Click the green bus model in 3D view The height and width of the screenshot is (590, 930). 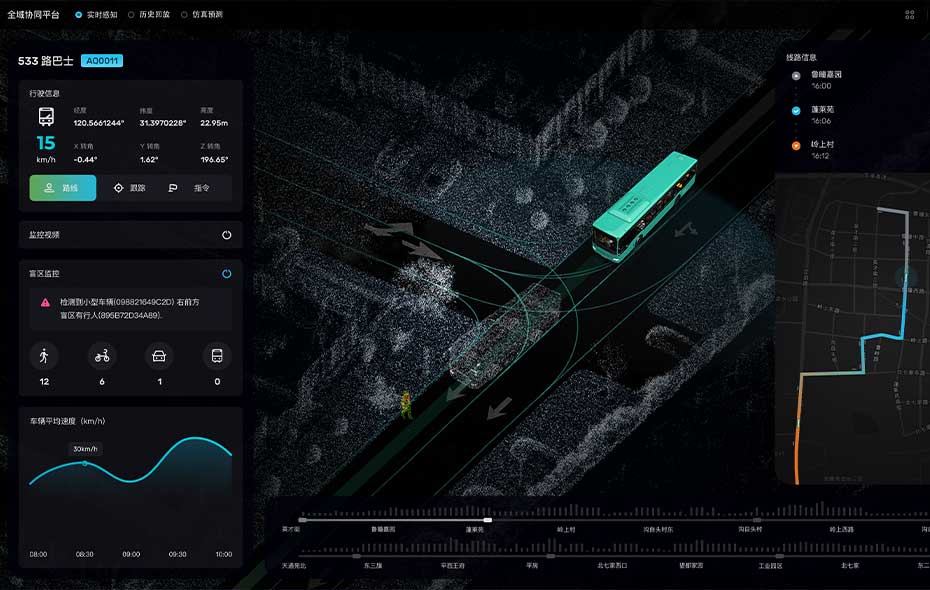click(642, 204)
